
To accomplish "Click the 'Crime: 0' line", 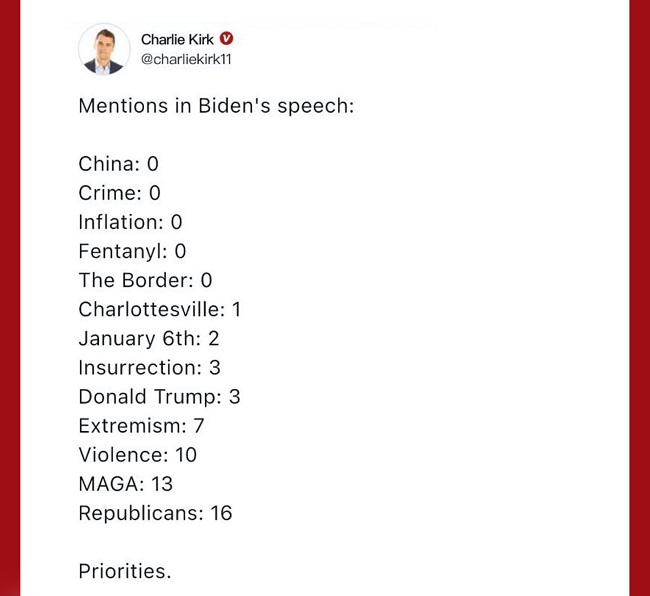I will coord(119,193).
